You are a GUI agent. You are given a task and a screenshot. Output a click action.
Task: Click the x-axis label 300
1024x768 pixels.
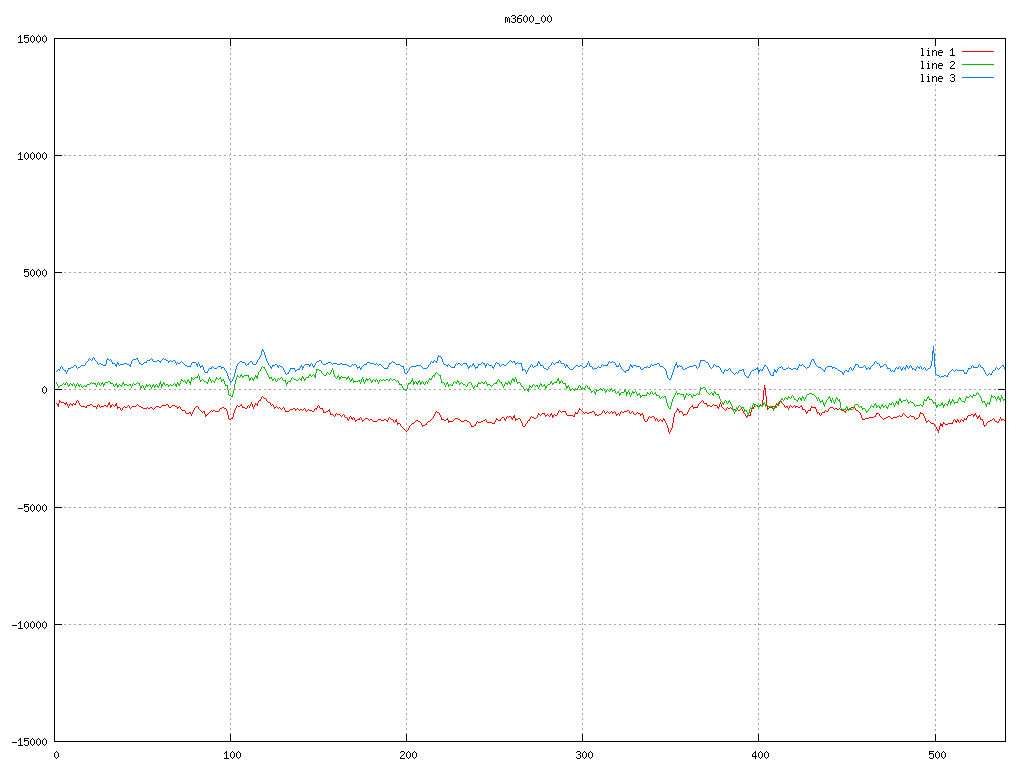584,756
